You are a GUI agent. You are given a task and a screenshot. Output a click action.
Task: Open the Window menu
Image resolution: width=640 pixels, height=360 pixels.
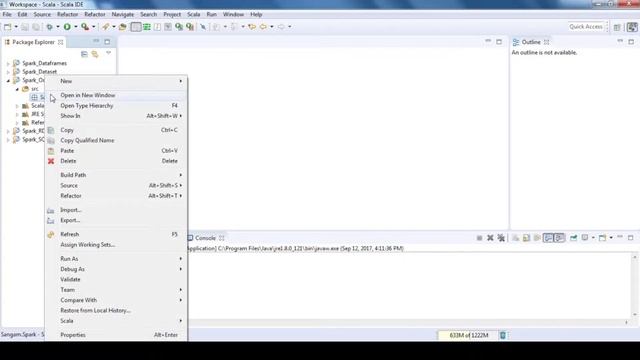click(233, 14)
